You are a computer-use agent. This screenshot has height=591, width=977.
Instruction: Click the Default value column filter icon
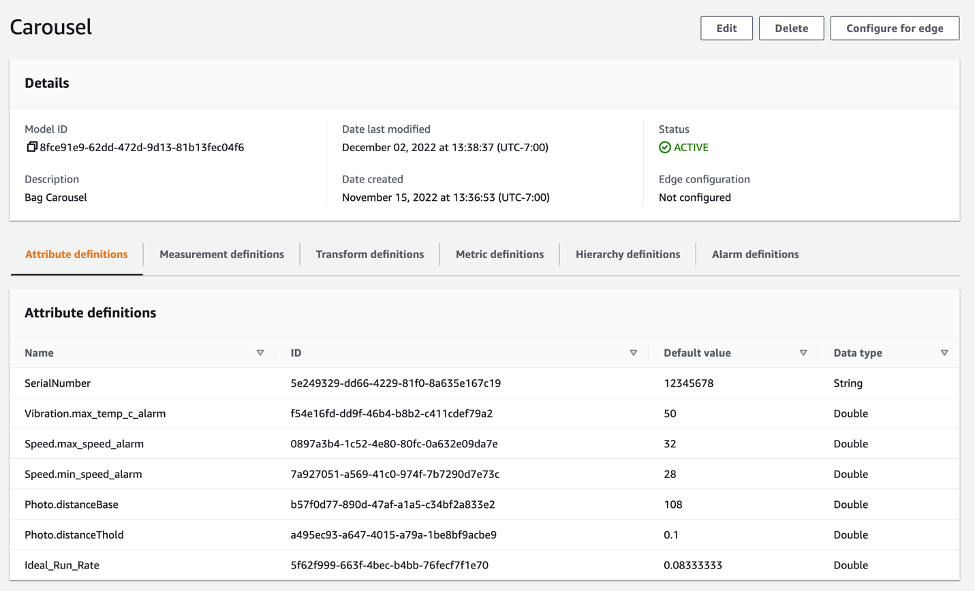point(803,352)
